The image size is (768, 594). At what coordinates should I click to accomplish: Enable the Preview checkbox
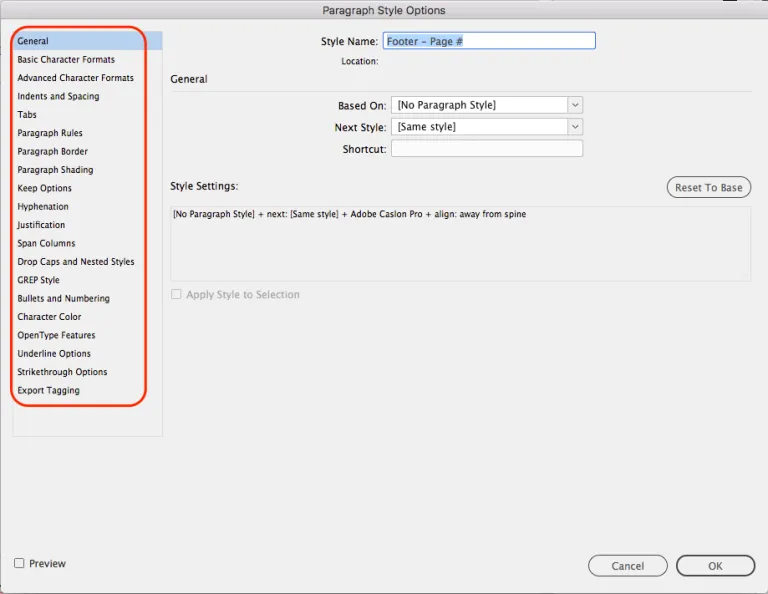pyautogui.click(x=19, y=563)
